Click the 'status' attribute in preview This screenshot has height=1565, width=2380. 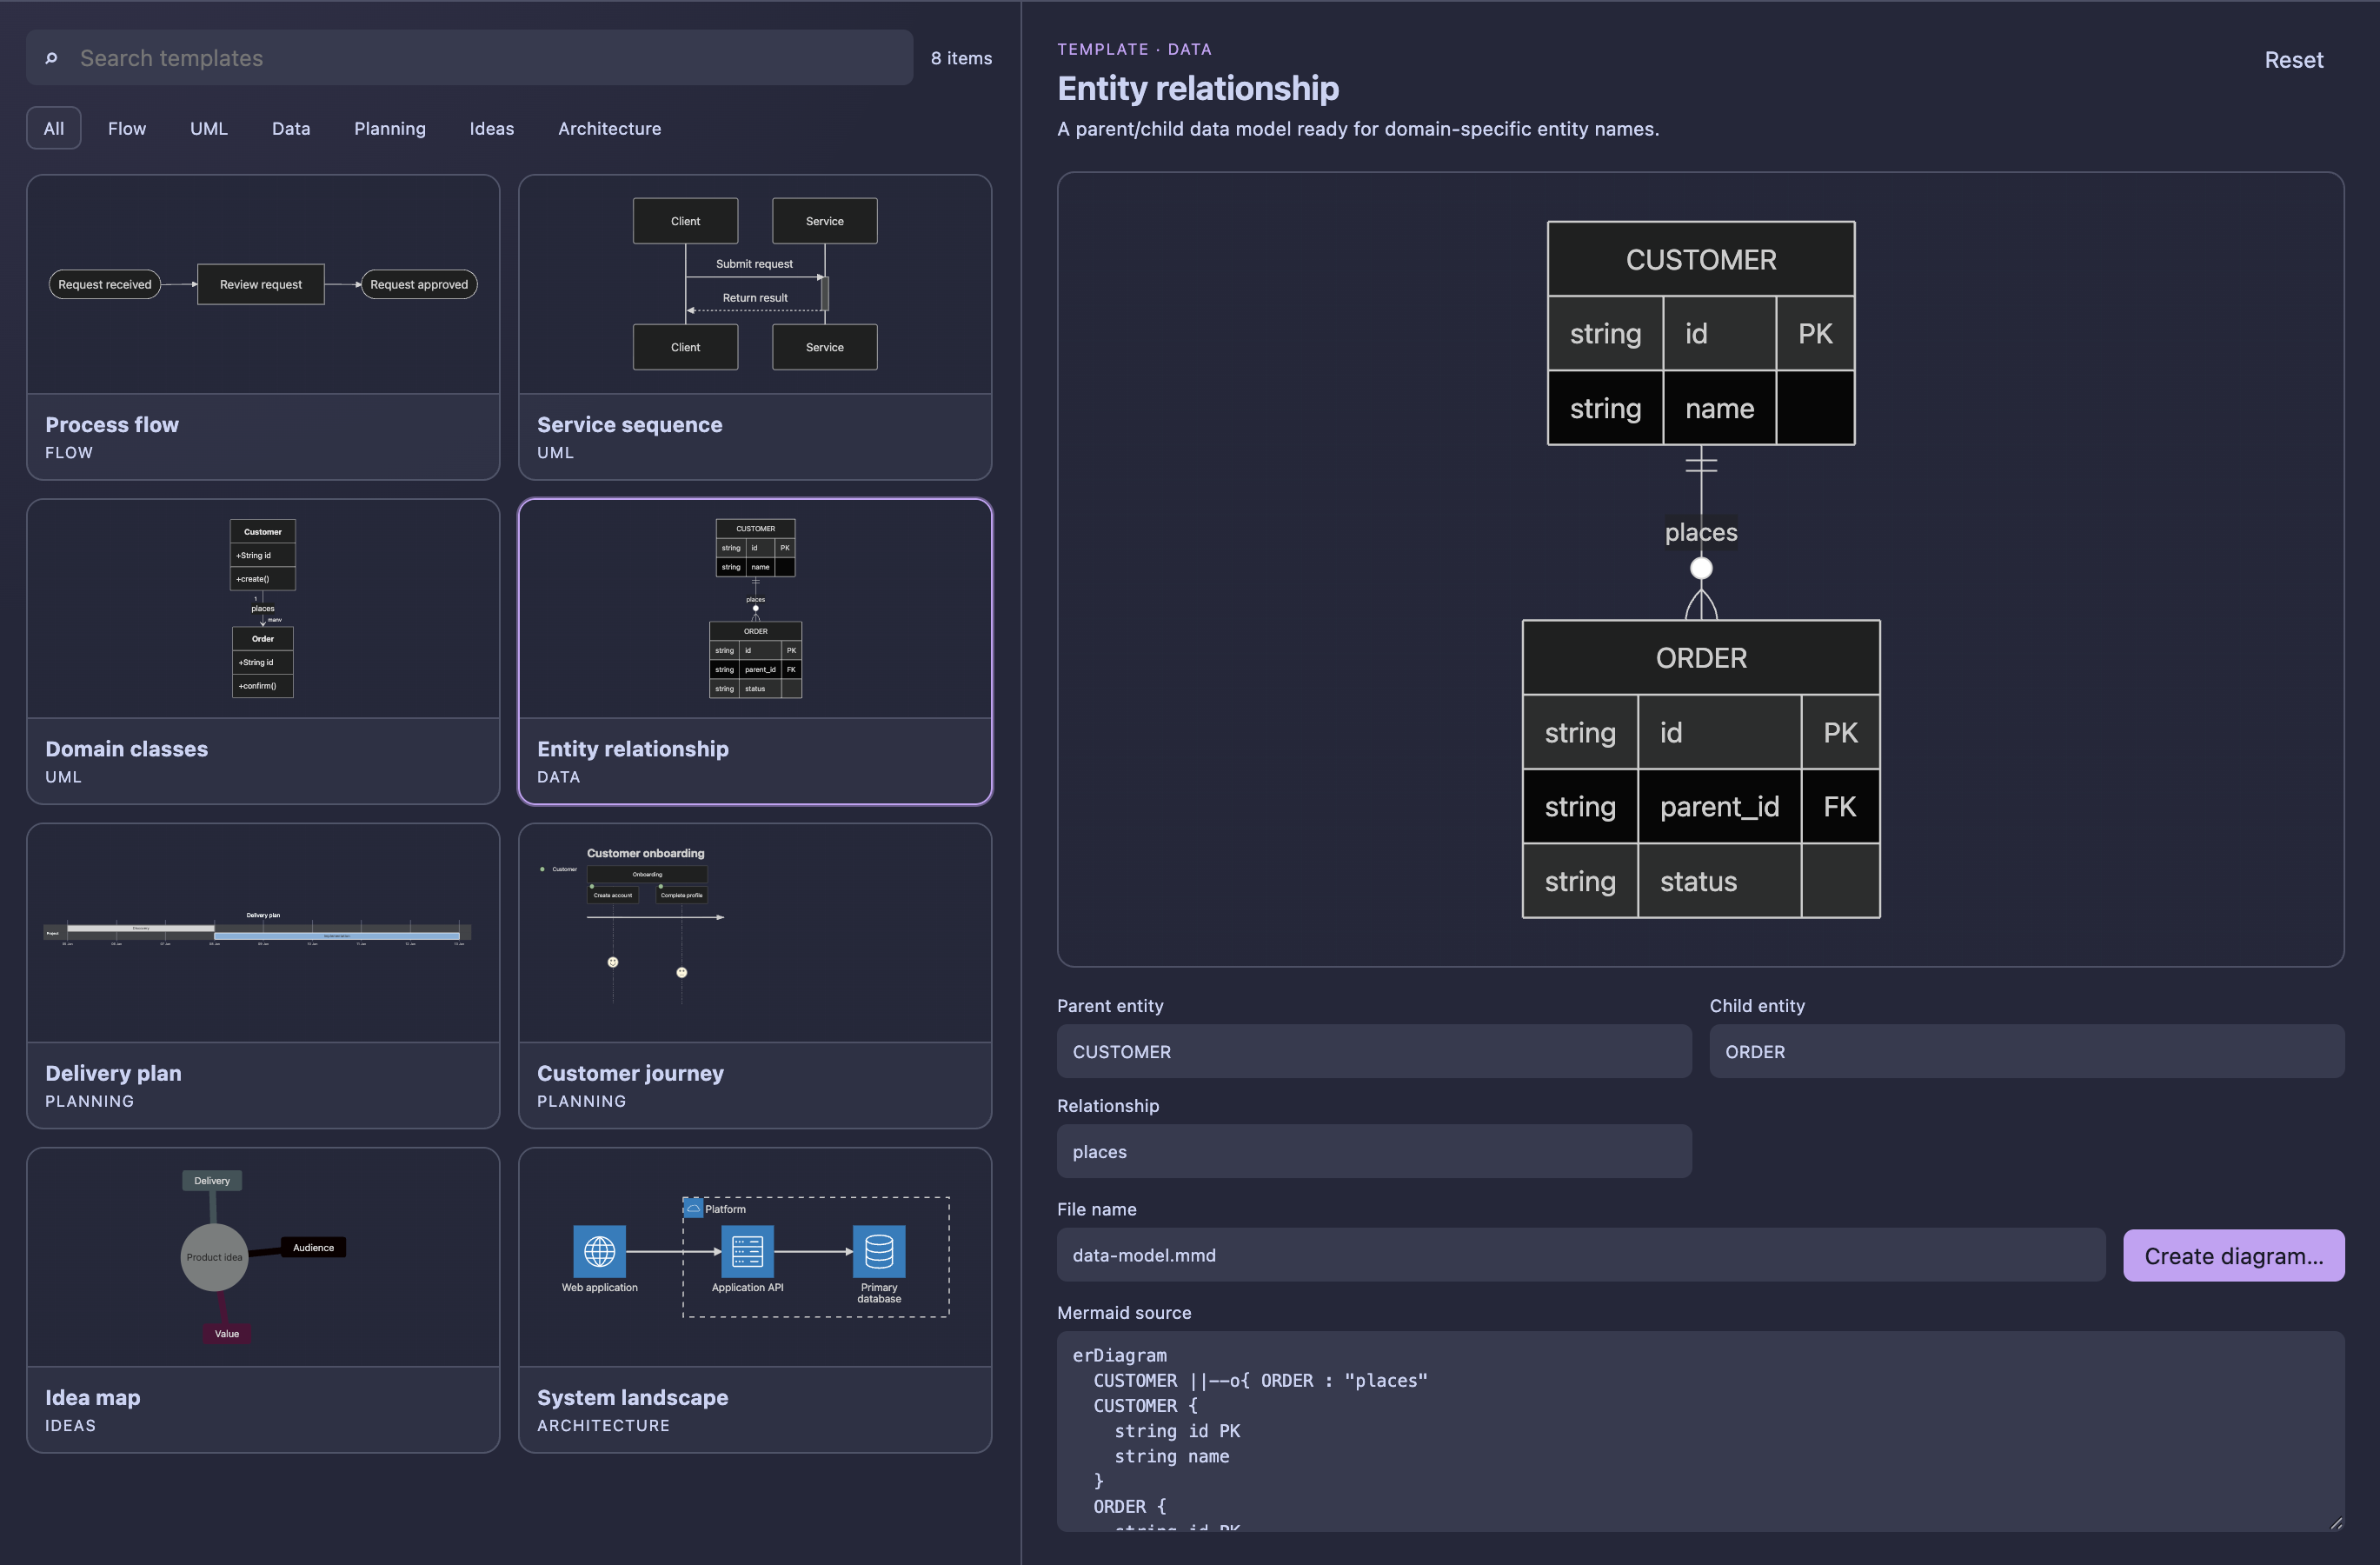pyautogui.click(x=1698, y=881)
